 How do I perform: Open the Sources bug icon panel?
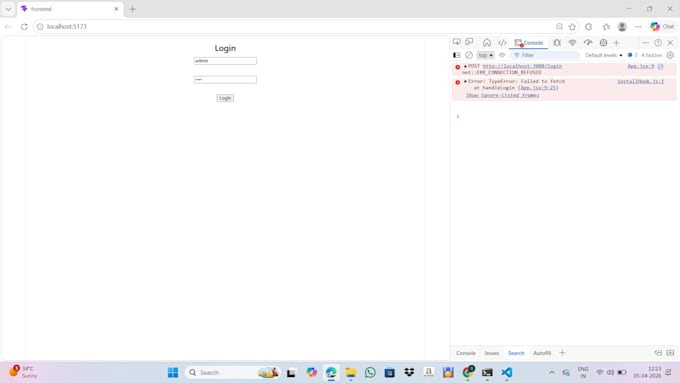[x=557, y=43]
